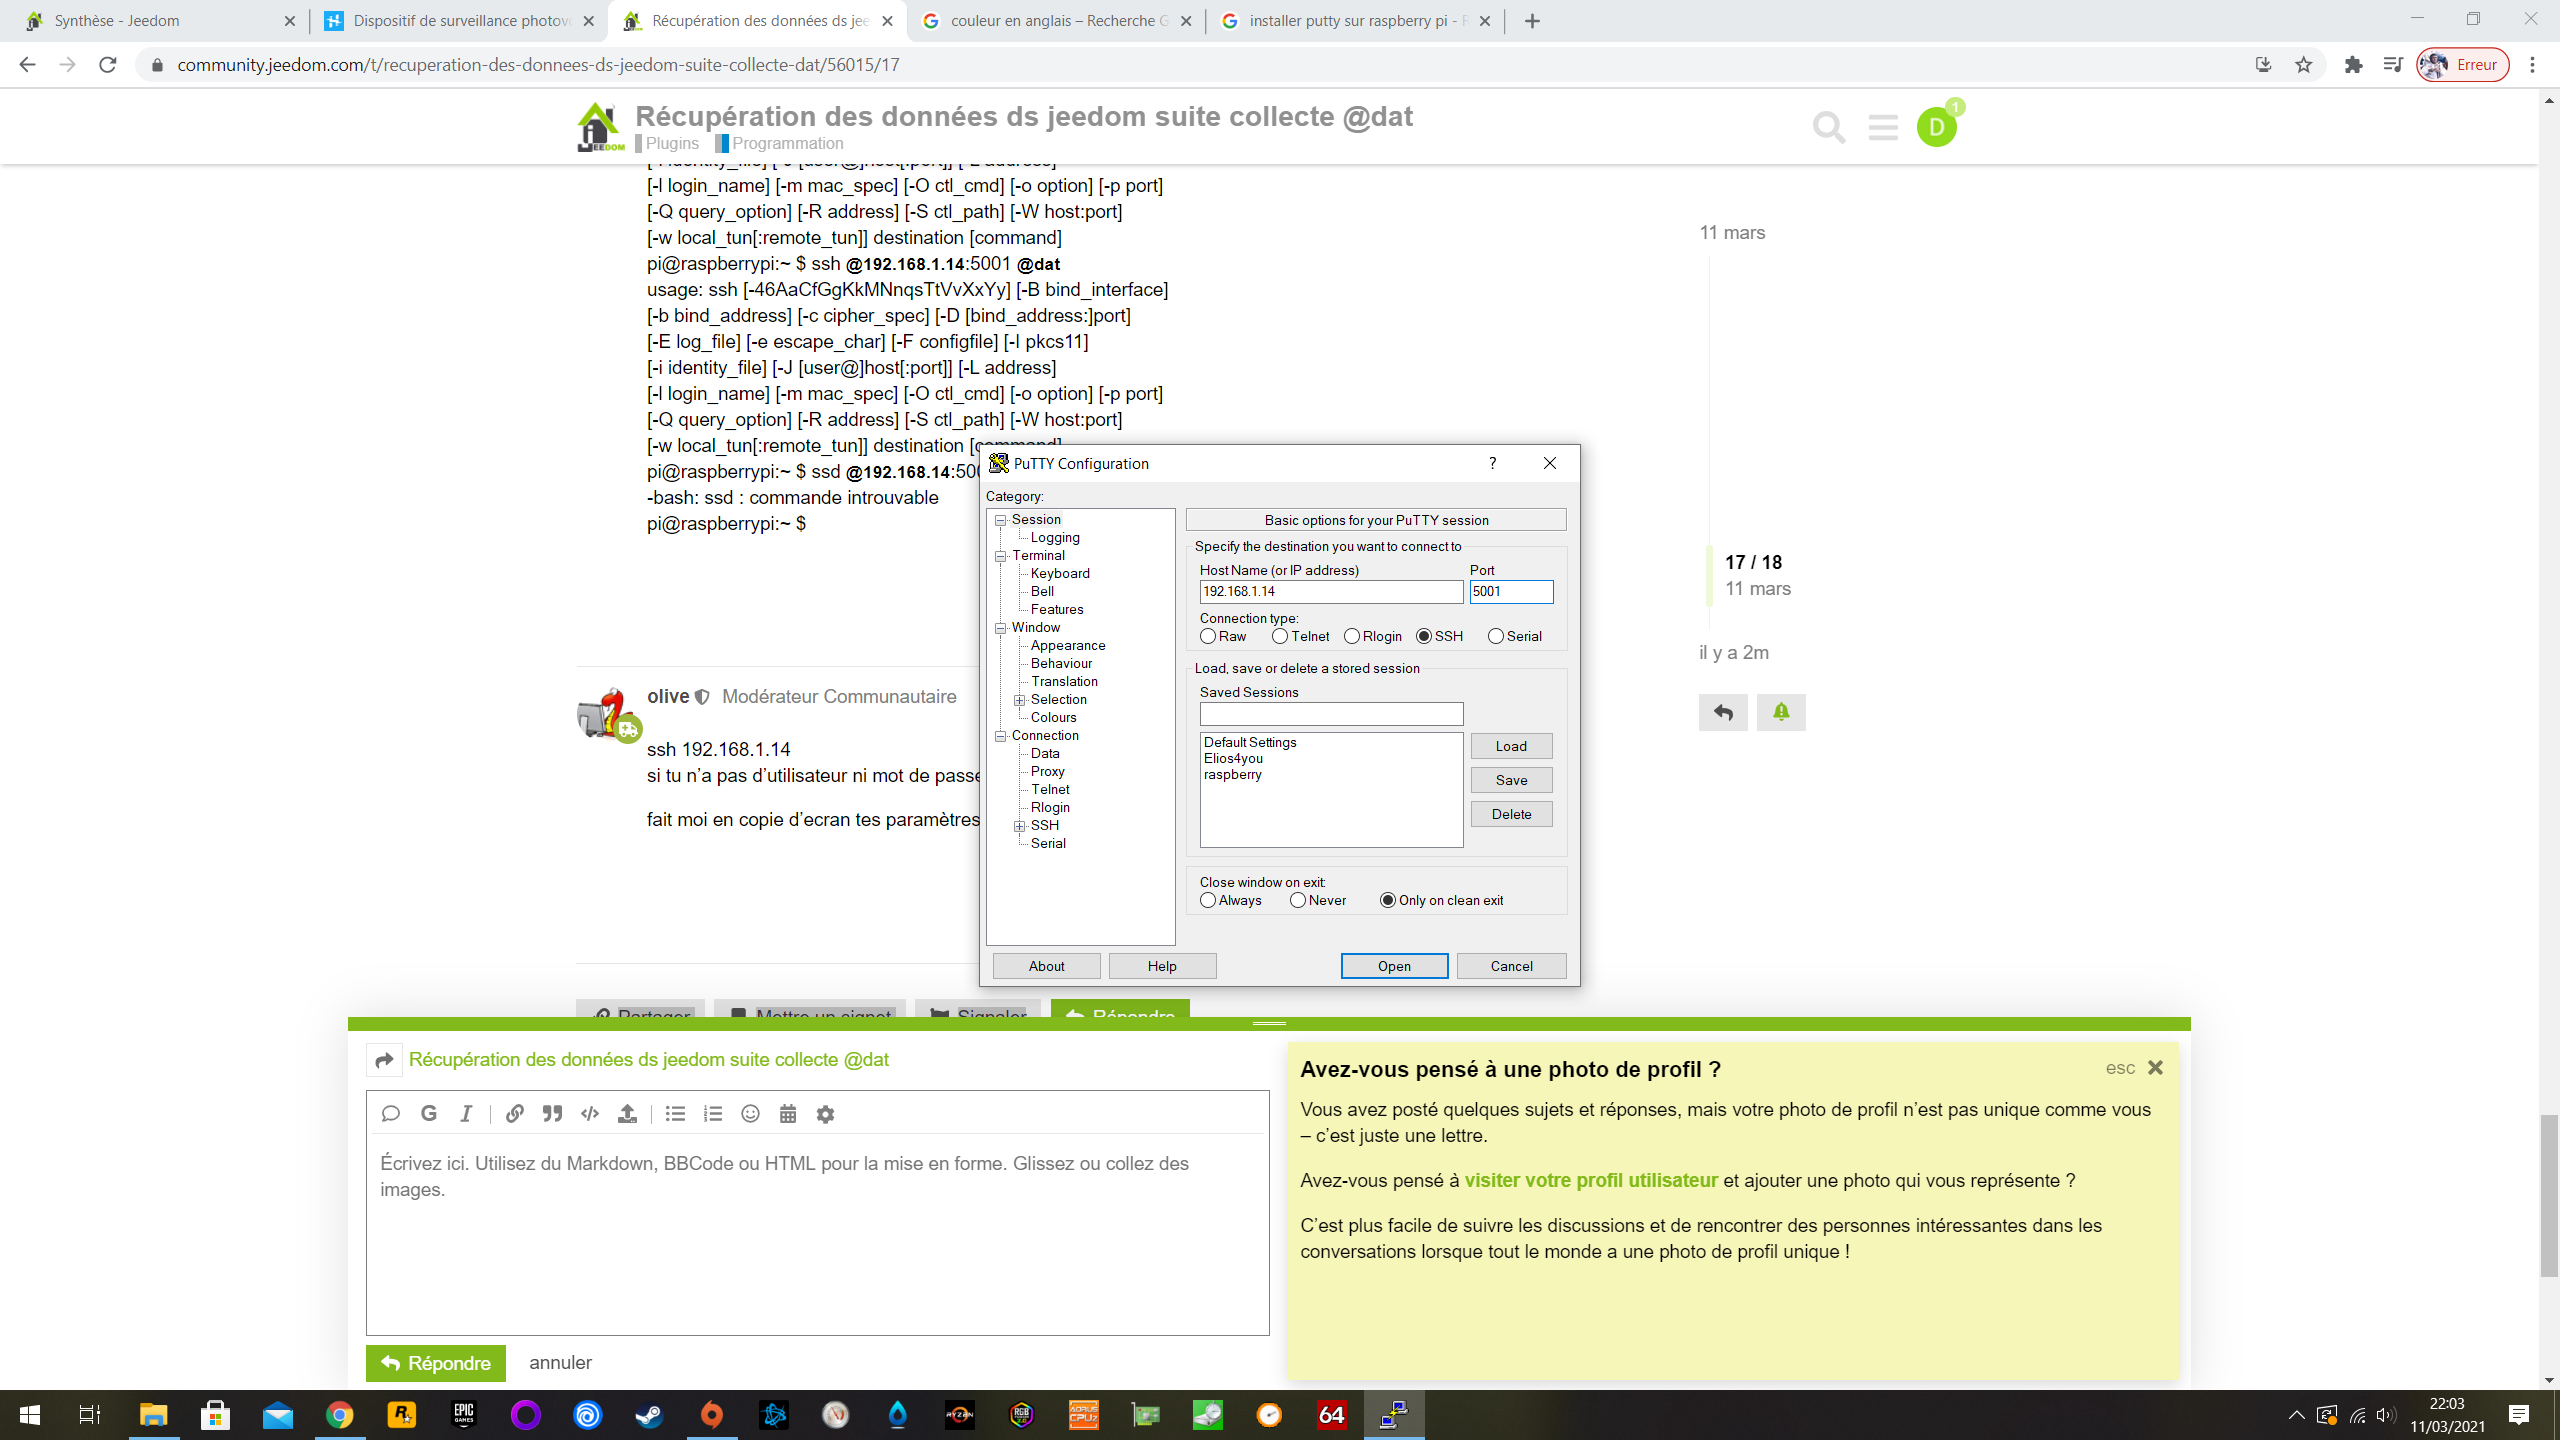The height and width of the screenshot is (1440, 2560).
Task: Click the Host Name input field
Action: 1330,592
